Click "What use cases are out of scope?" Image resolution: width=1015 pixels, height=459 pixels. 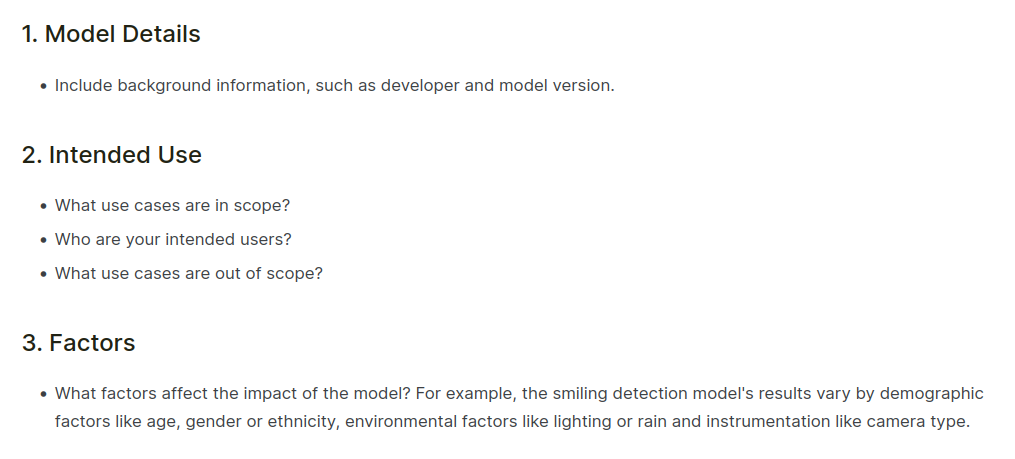[188, 273]
